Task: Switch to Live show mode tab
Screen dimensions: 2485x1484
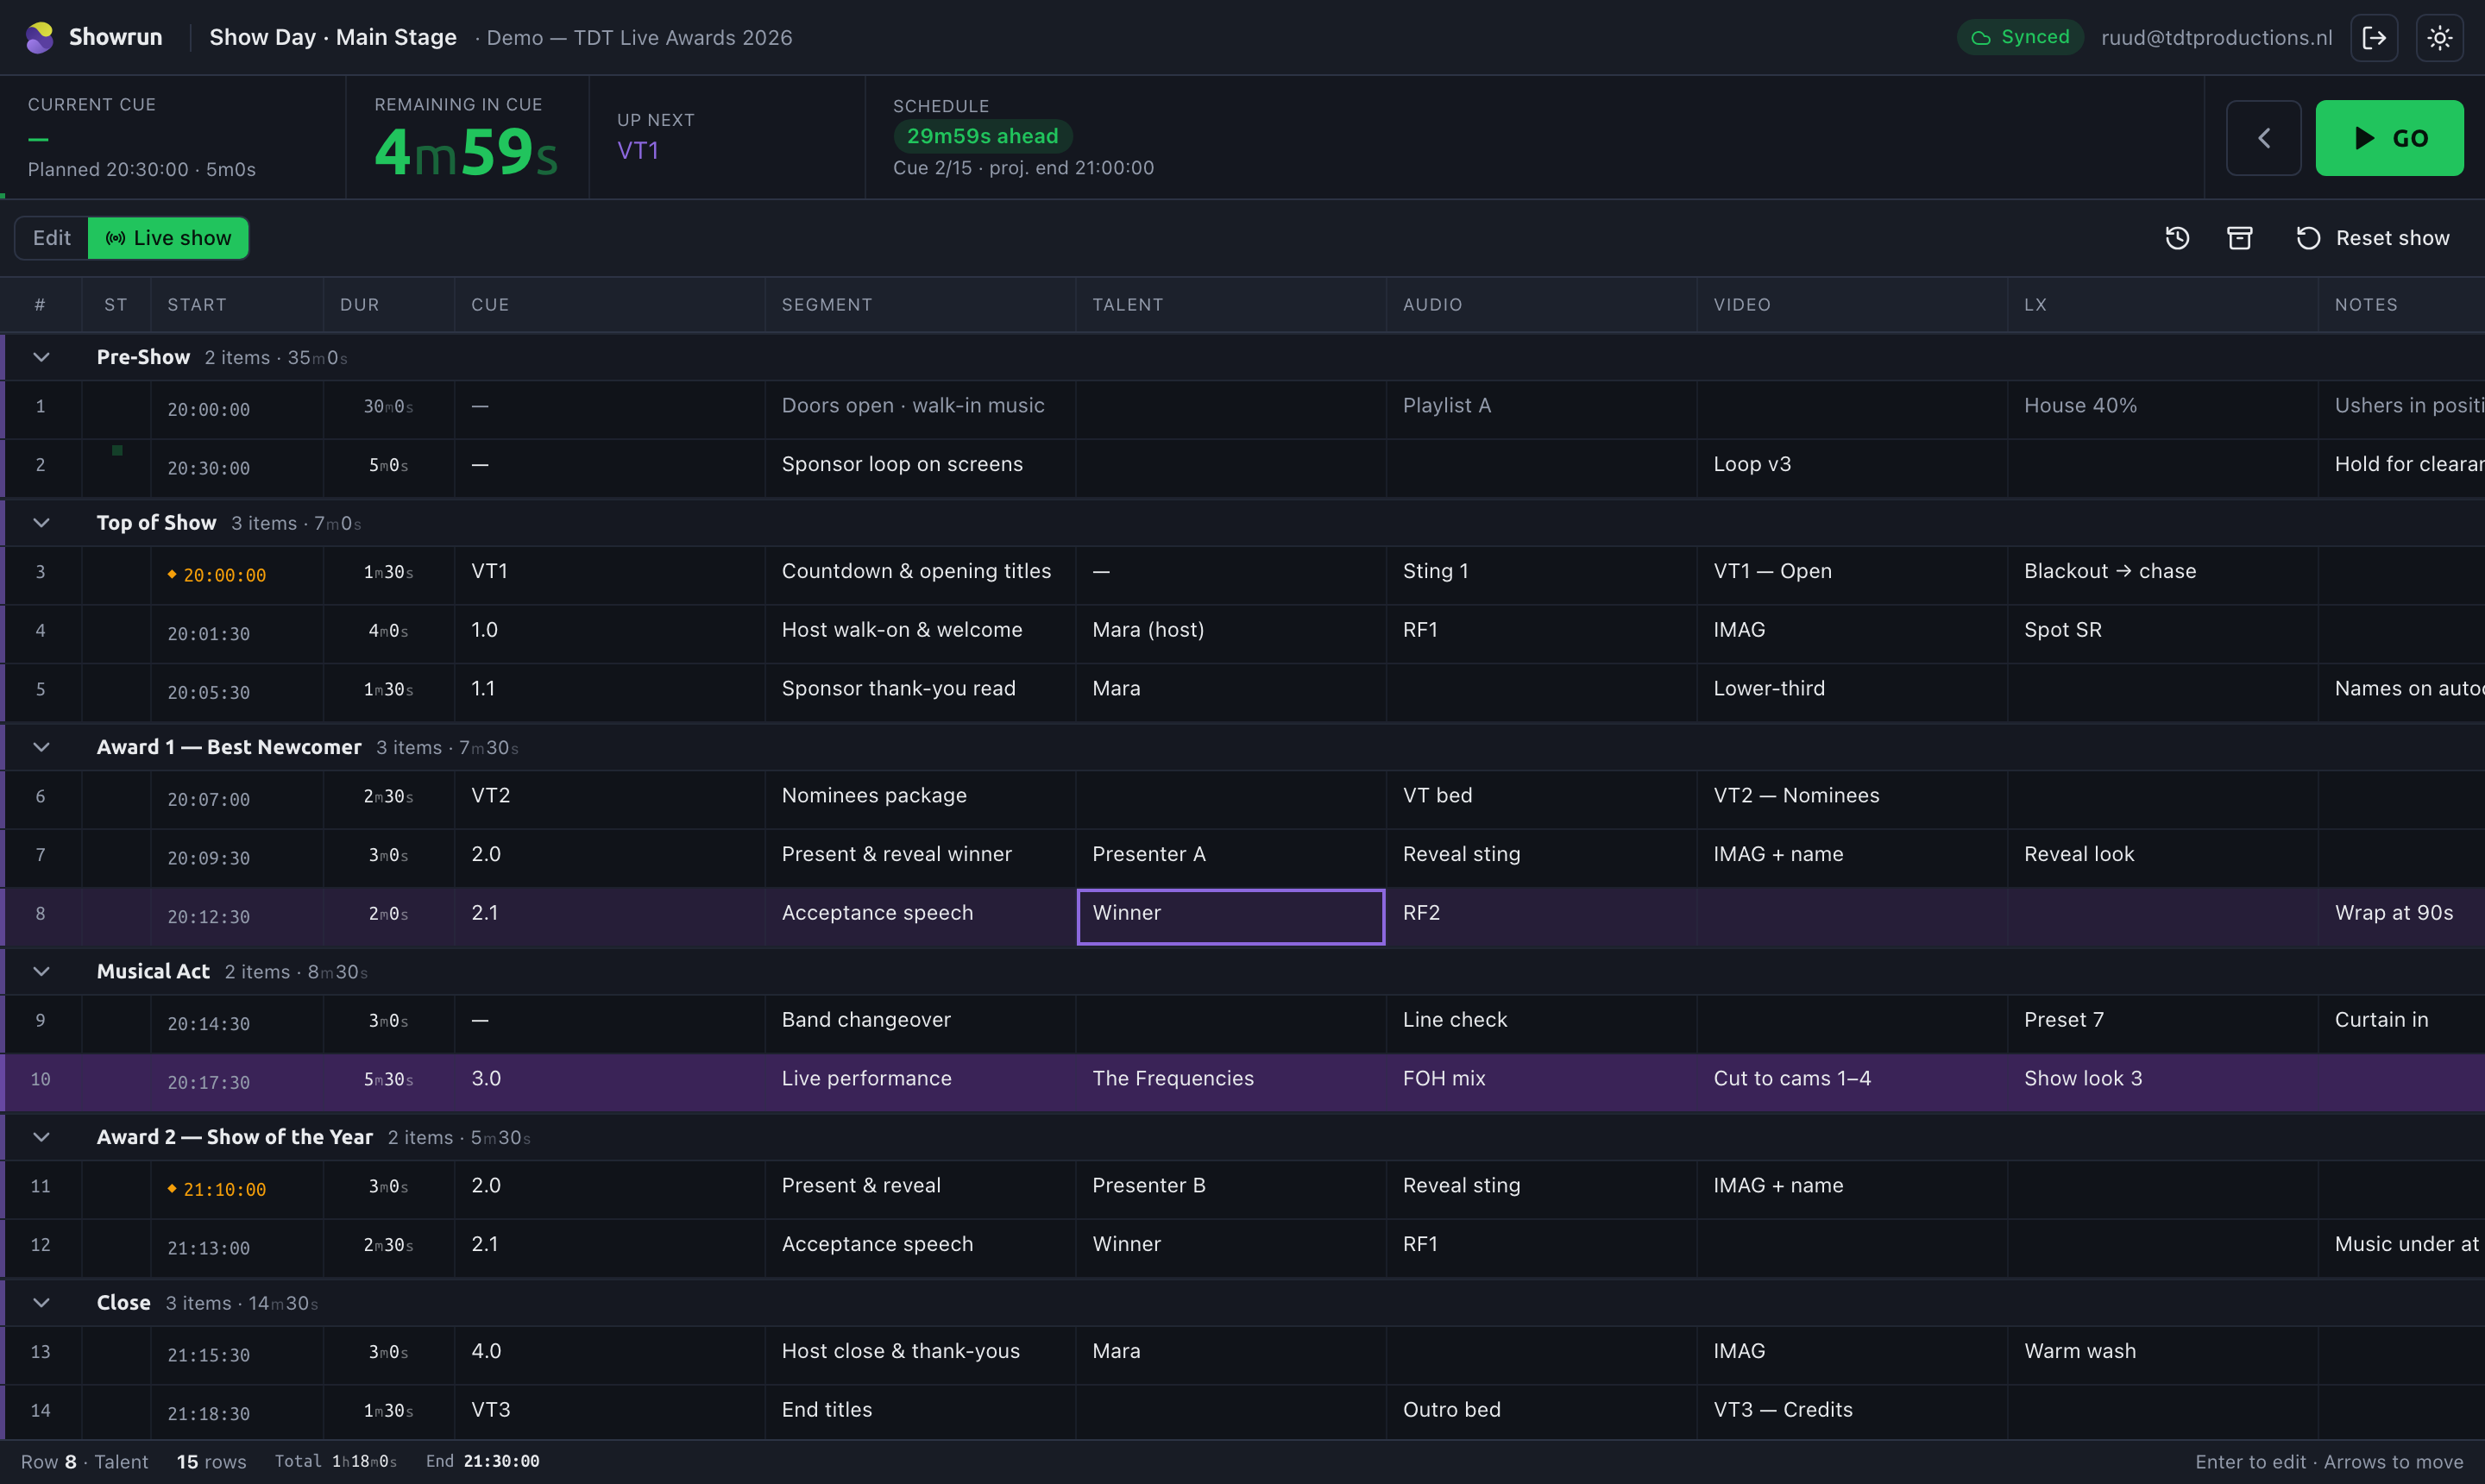Action: tap(168, 238)
